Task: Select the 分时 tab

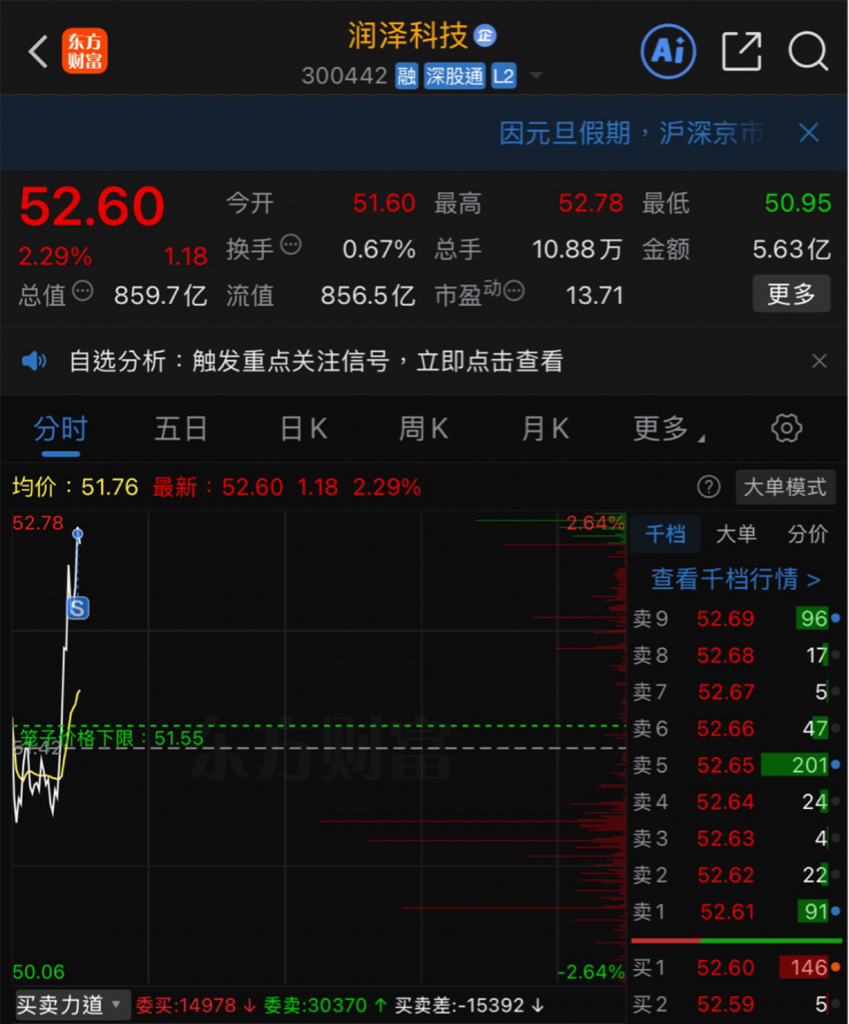Action: (x=61, y=430)
